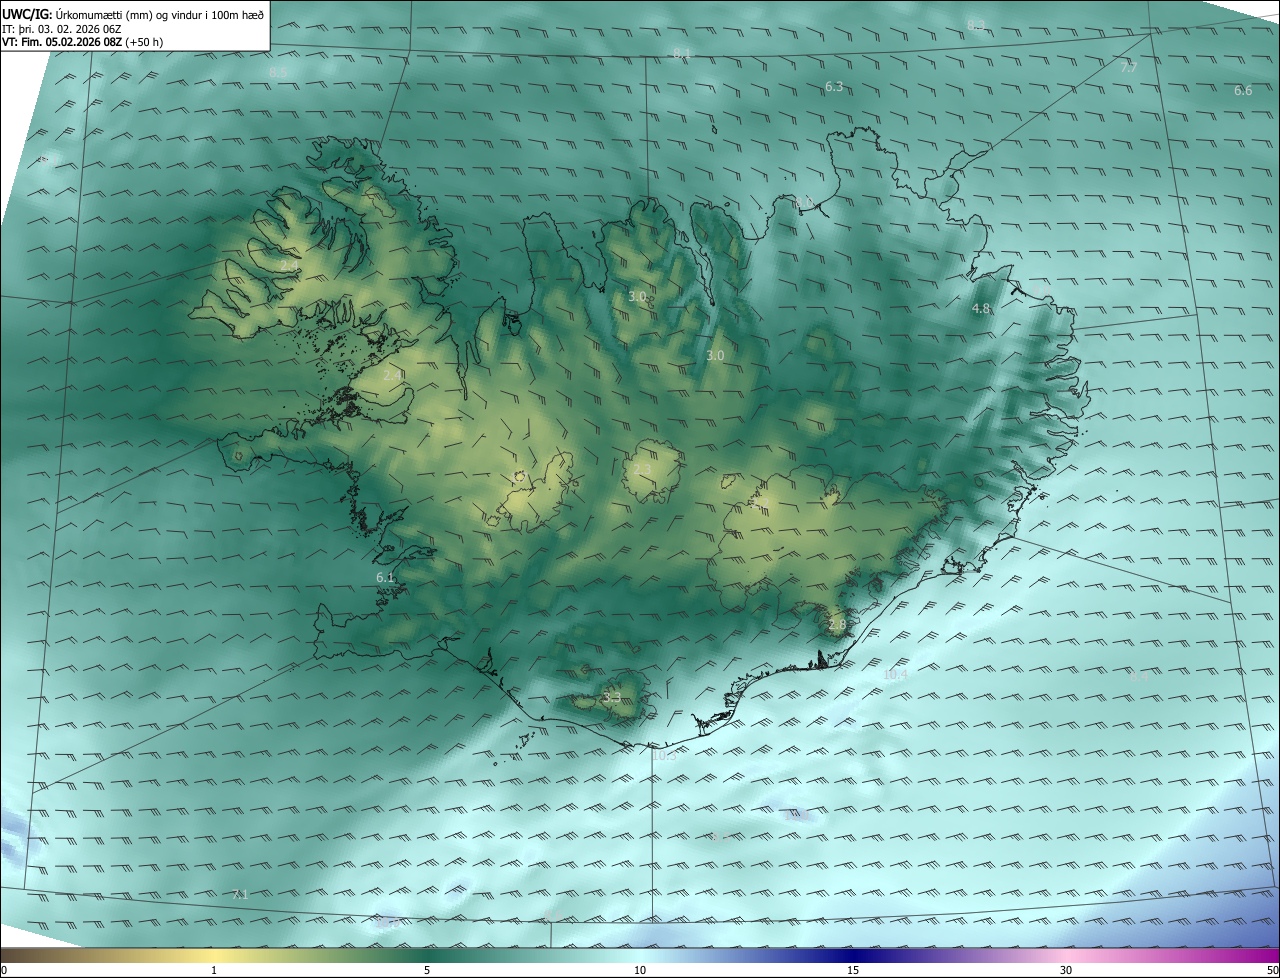Click the 3.3 value label on map

pyautogui.click(x=612, y=697)
